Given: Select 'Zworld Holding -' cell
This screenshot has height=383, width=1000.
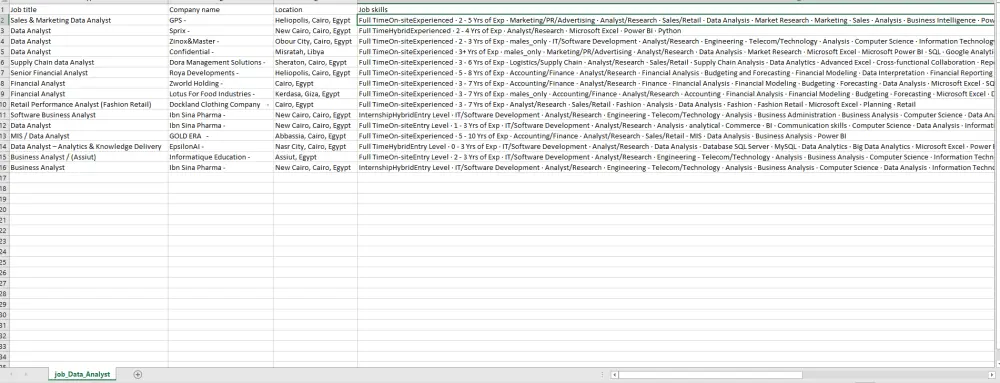Looking at the screenshot, I should (x=221, y=83).
